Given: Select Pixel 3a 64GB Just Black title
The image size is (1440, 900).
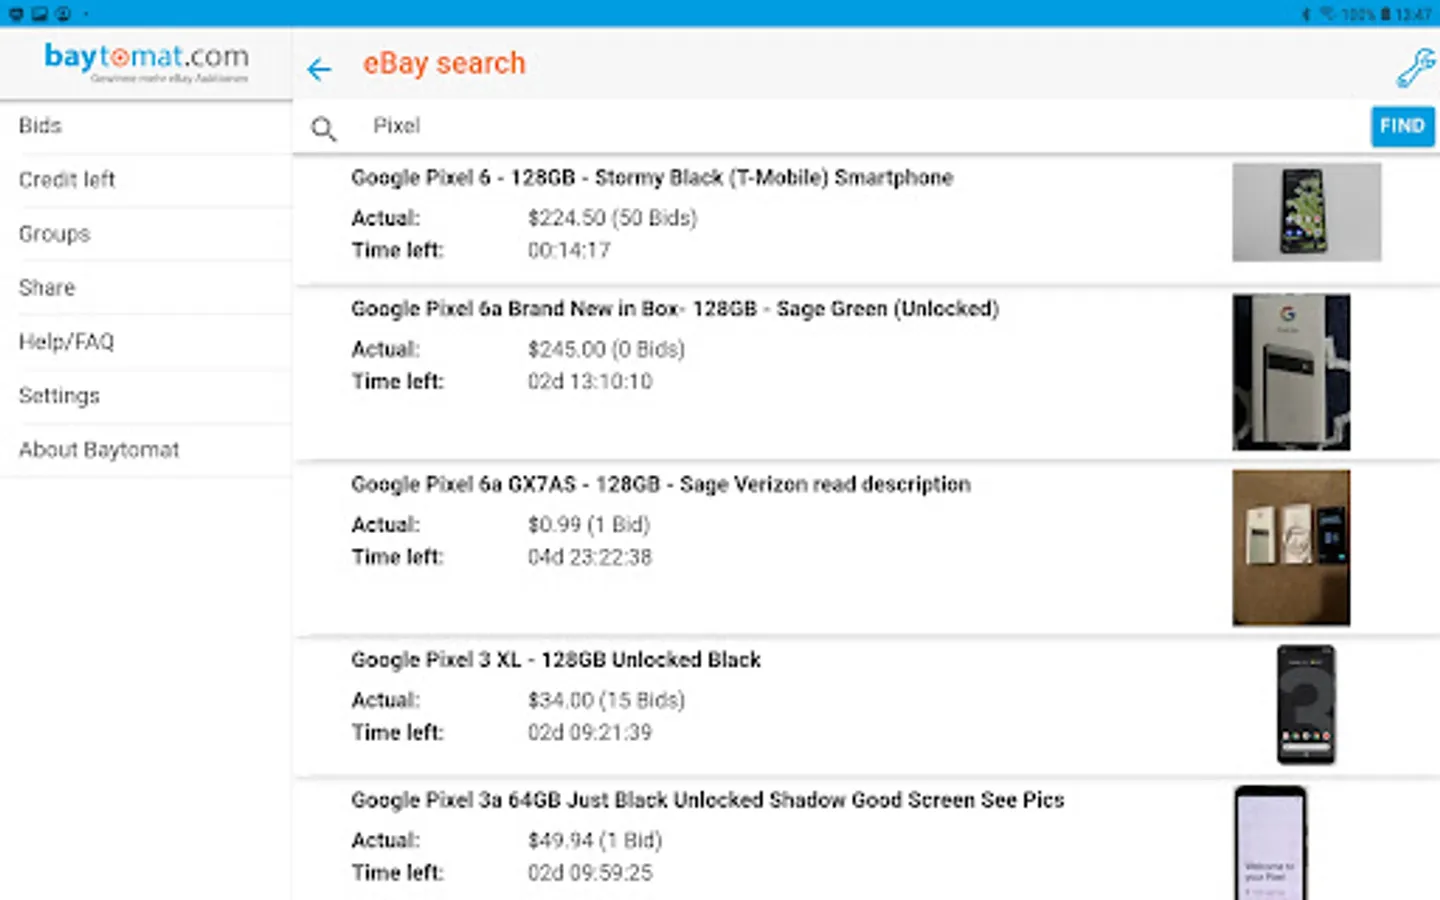Looking at the screenshot, I should click(708, 800).
